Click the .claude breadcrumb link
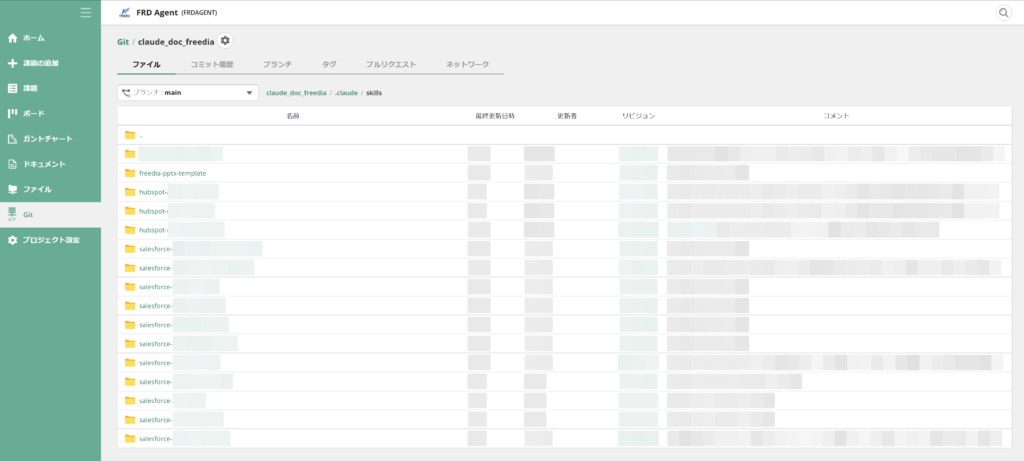Image resolution: width=1024 pixels, height=461 pixels. [346, 93]
